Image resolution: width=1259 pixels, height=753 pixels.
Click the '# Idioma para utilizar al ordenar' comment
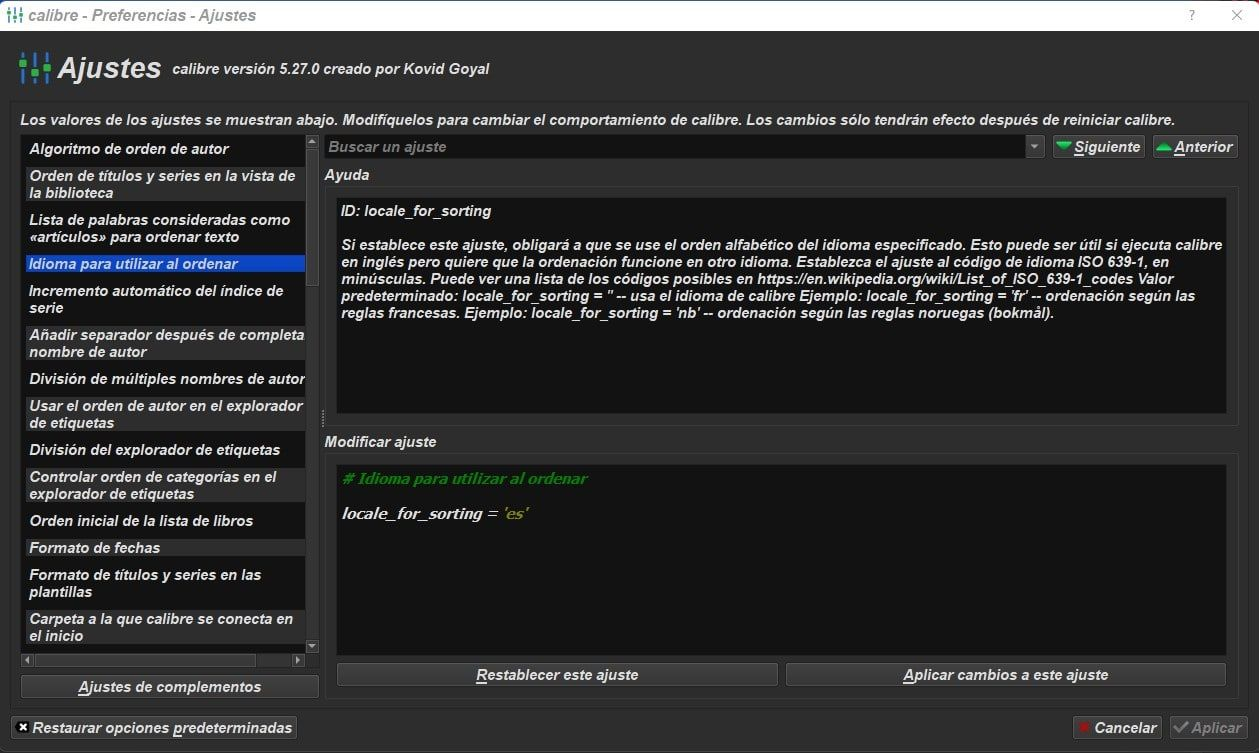pos(465,479)
